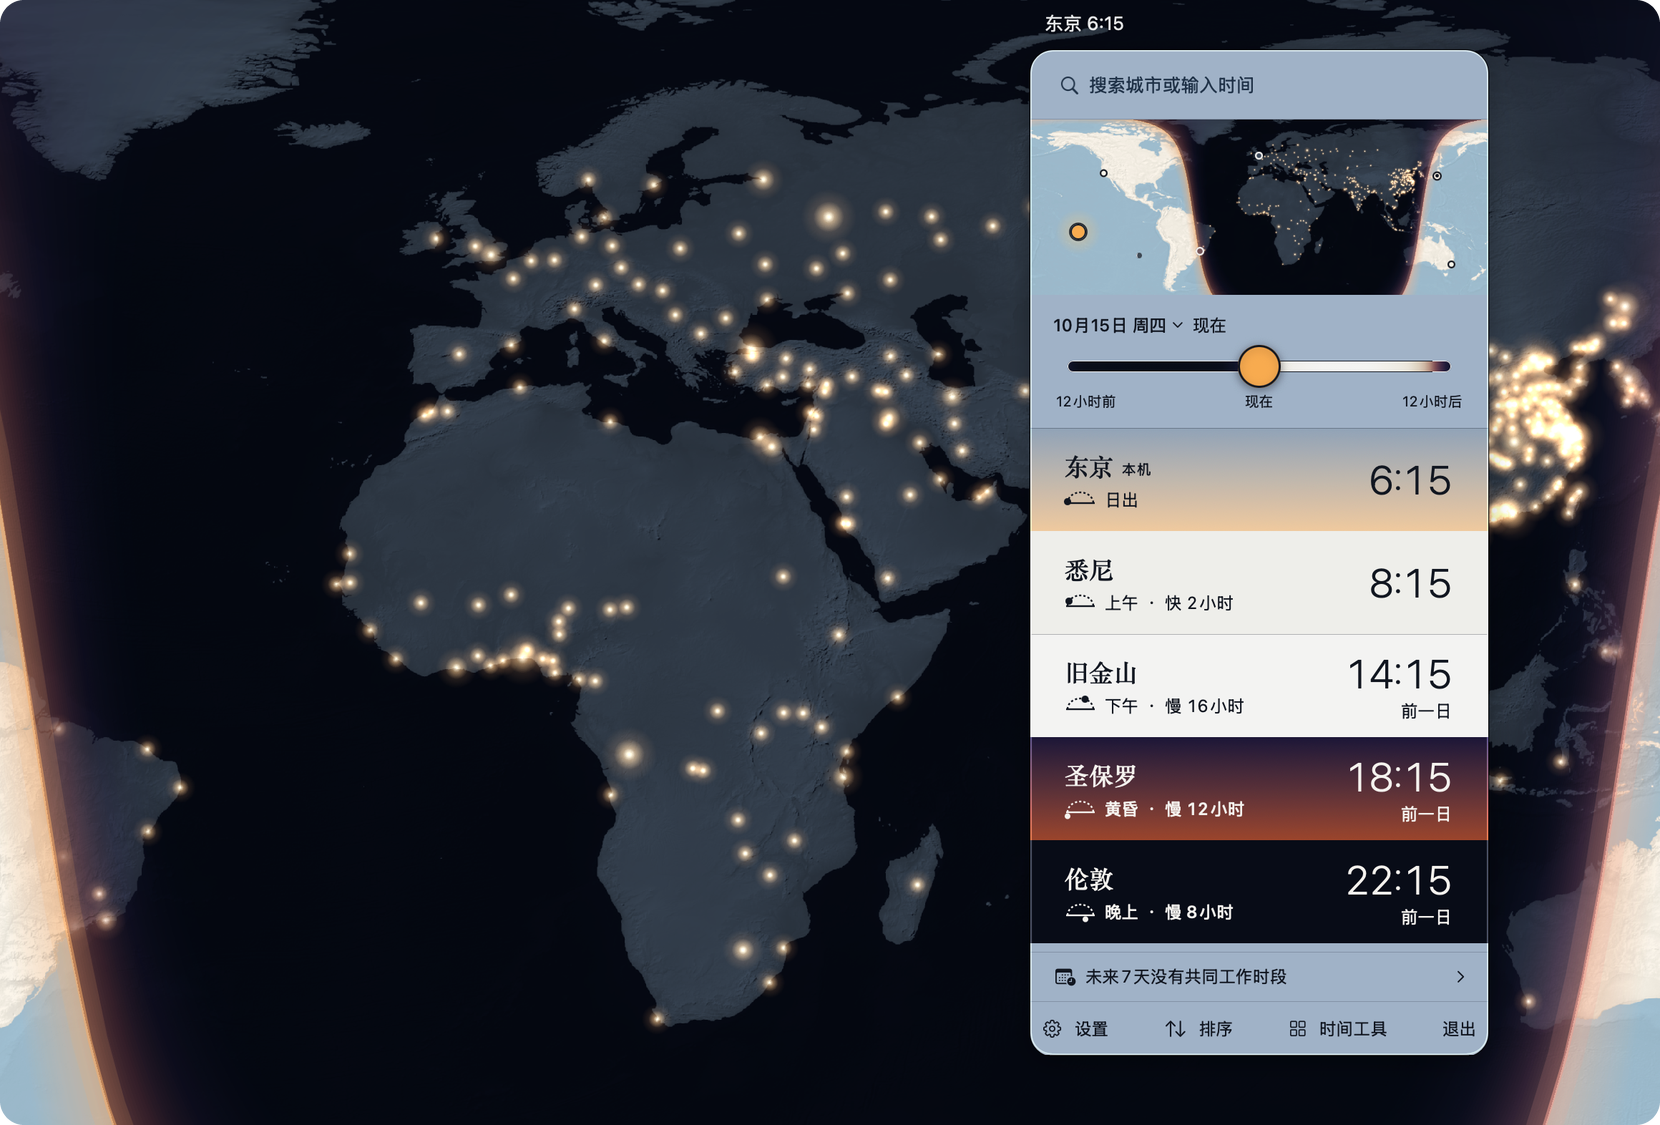The height and width of the screenshot is (1125, 1660).
Task: Click the 14:15 time for 旧金山
Action: [1399, 674]
